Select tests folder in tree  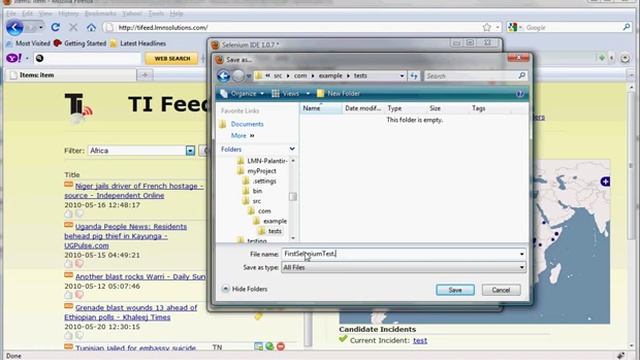(x=275, y=231)
